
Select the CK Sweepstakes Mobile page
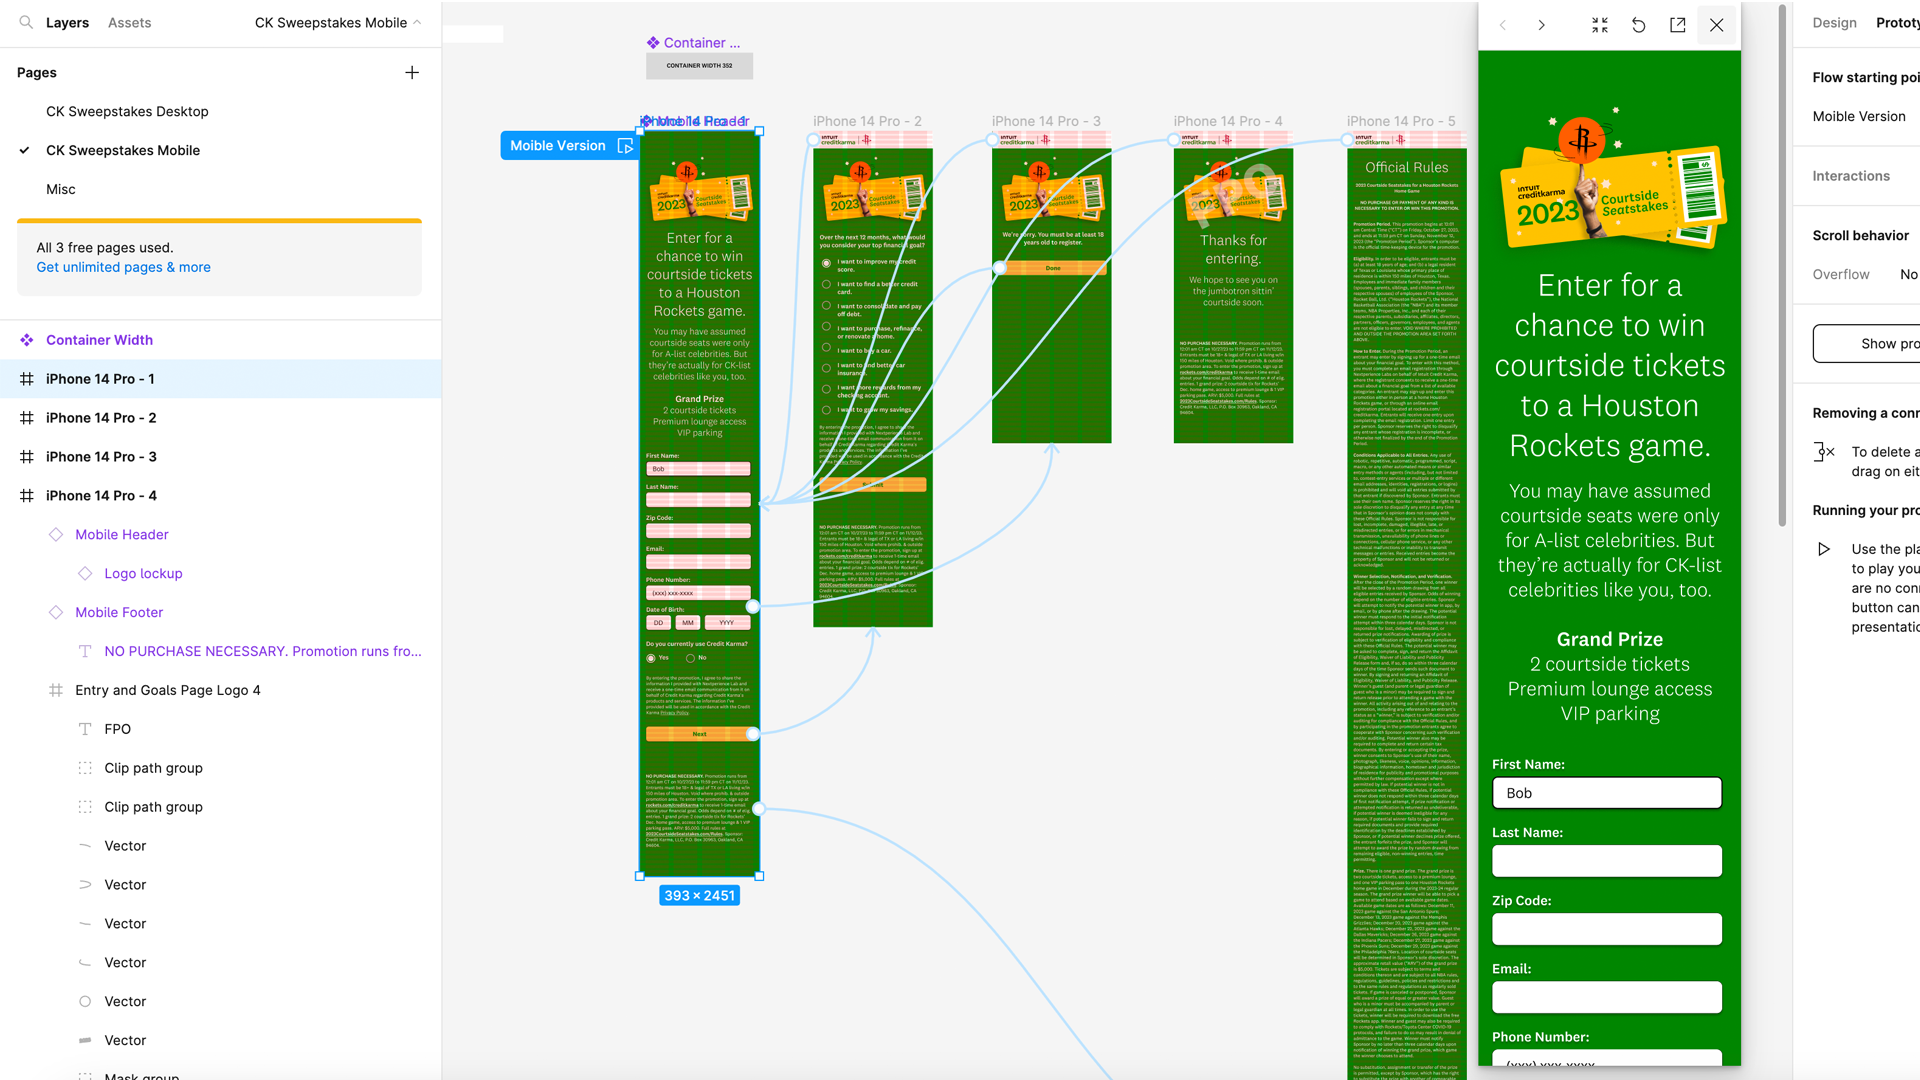(123, 150)
